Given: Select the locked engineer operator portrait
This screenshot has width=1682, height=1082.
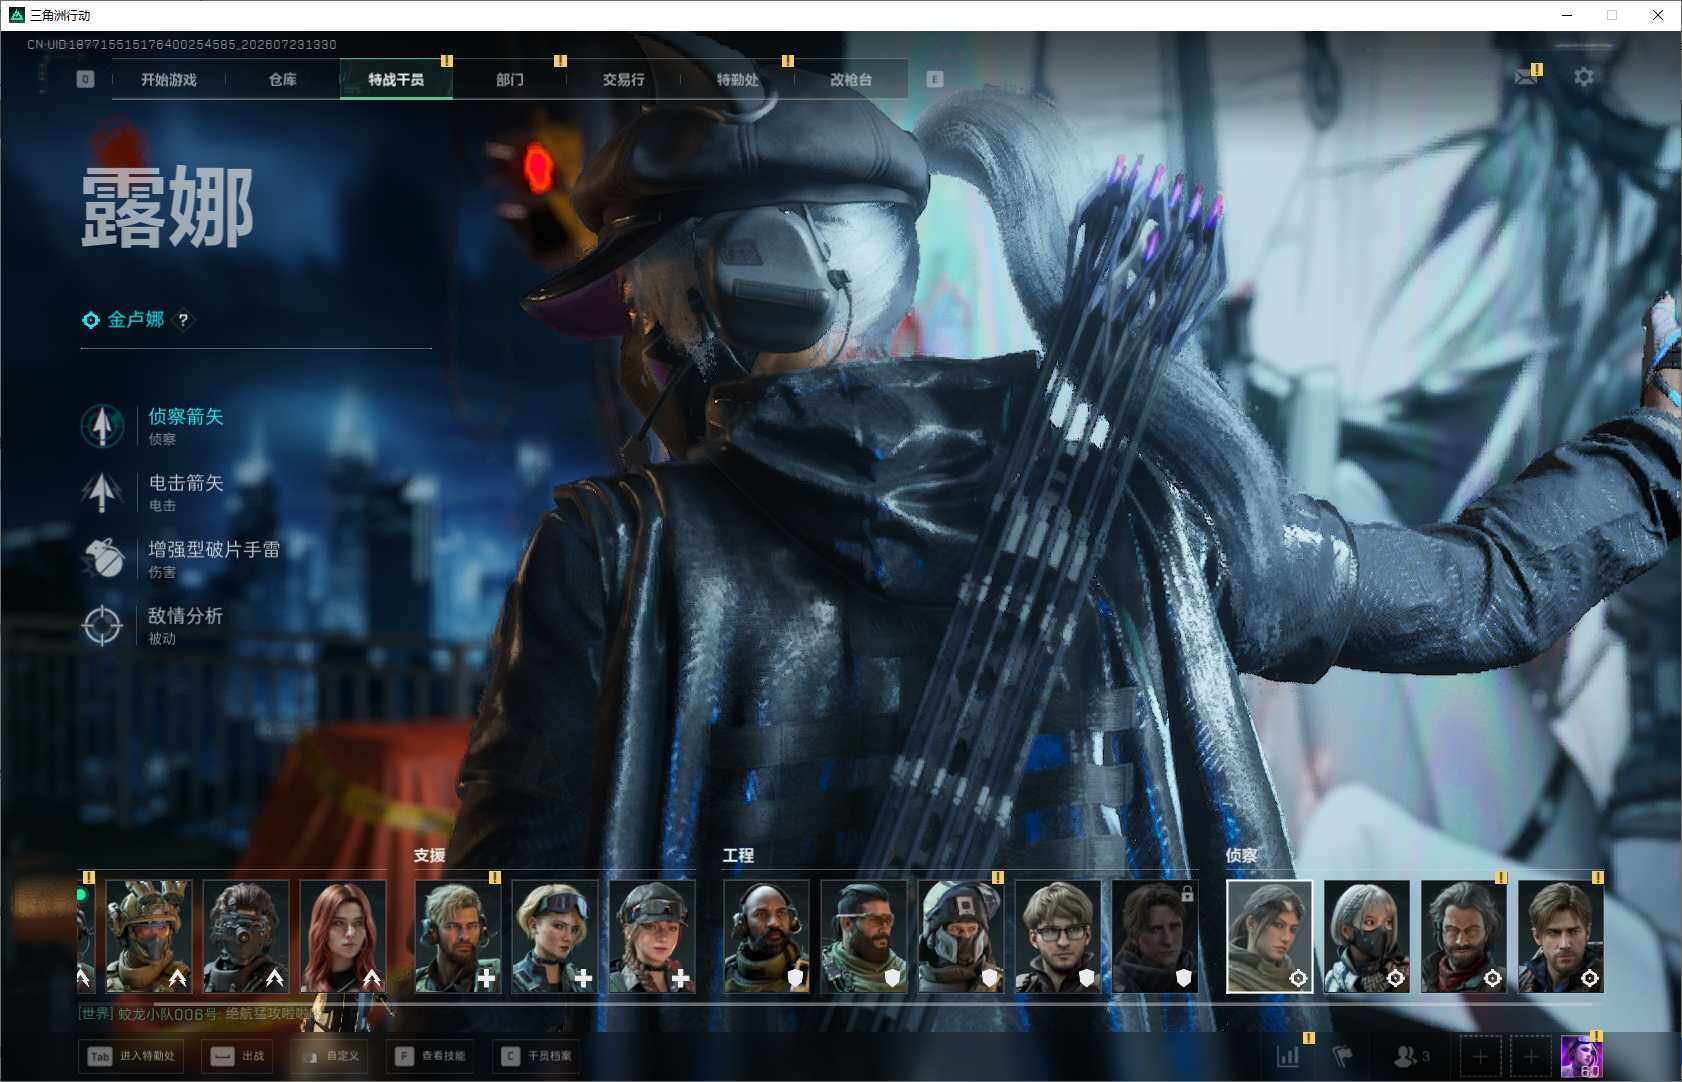Looking at the screenshot, I should [1155, 936].
